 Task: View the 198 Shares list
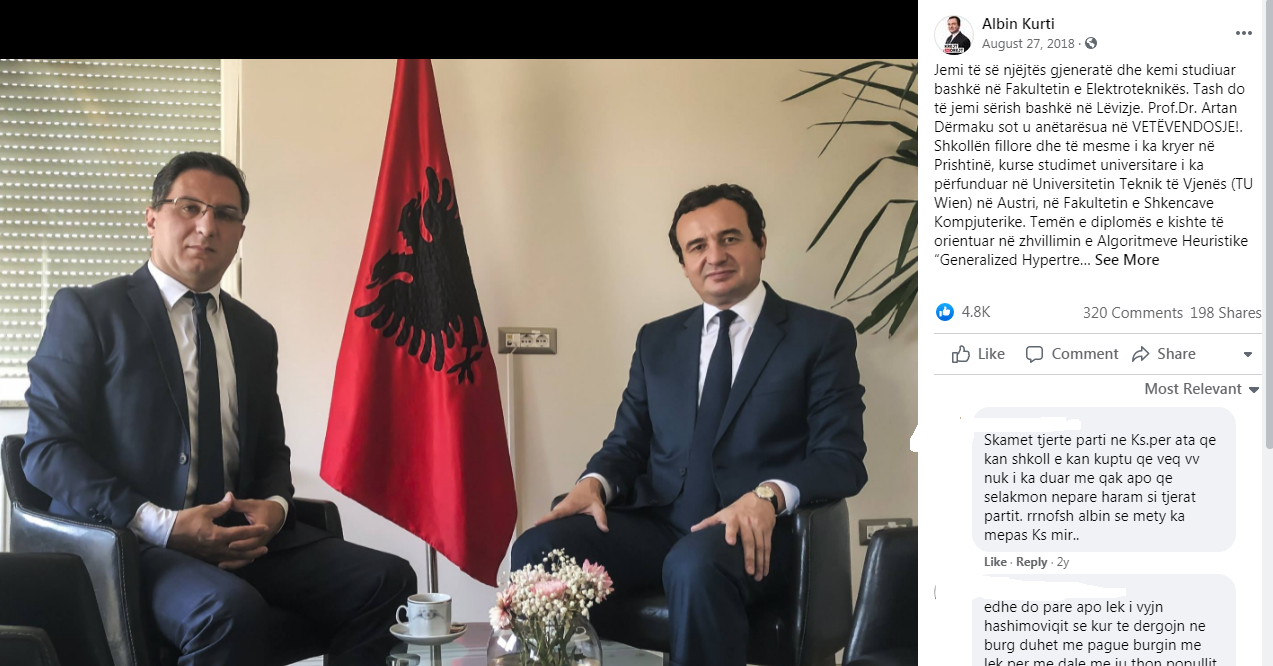[x=1225, y=313]
